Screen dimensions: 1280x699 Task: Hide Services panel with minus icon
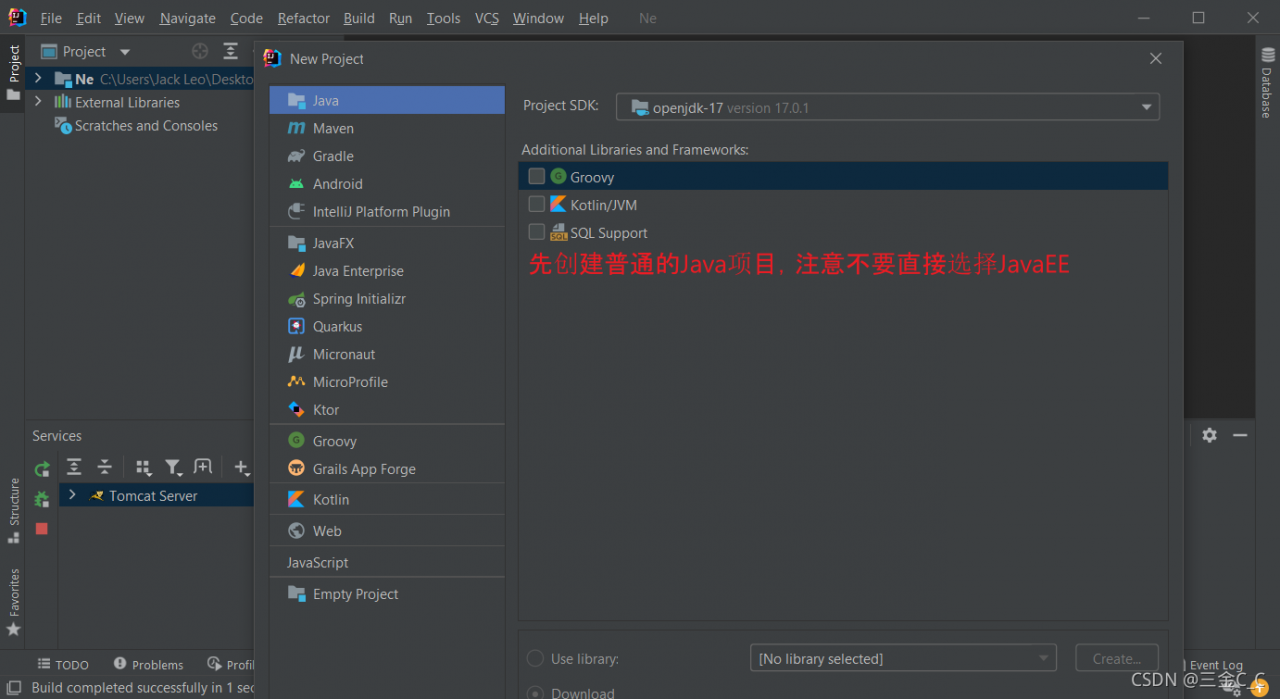(x=1240, y=435)
